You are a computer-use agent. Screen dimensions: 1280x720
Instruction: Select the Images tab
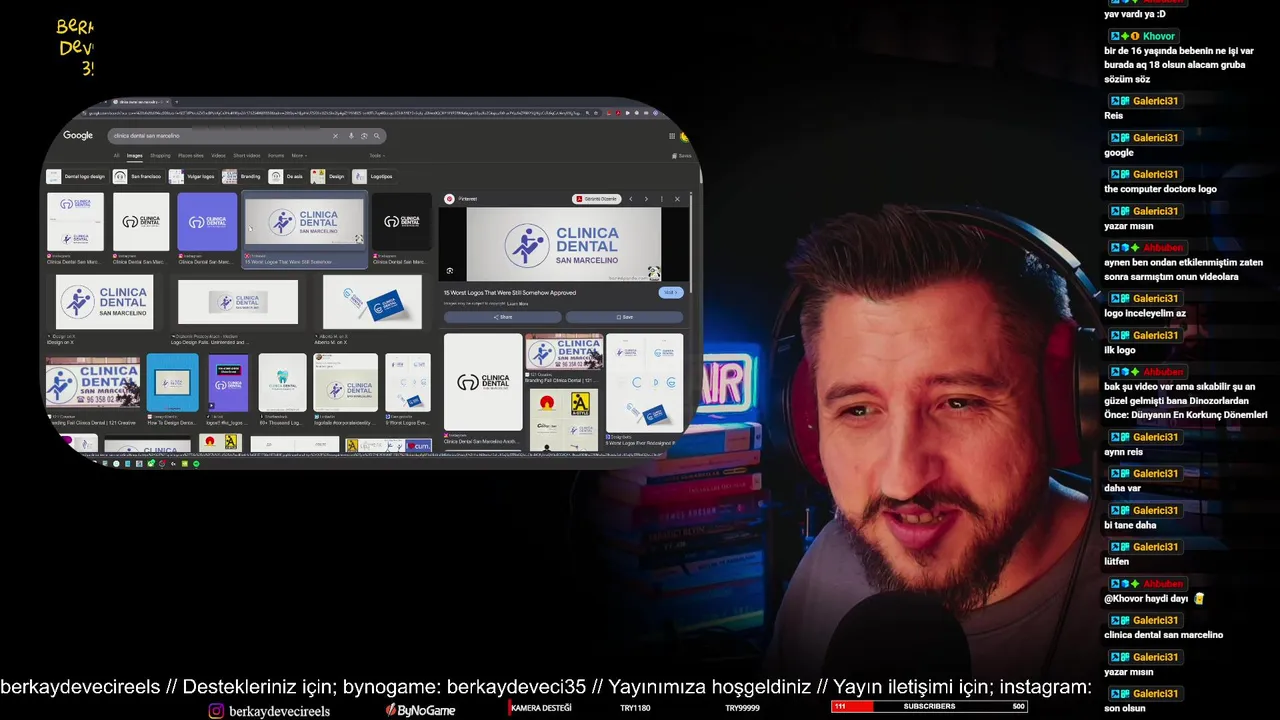(x=134, y=156)
